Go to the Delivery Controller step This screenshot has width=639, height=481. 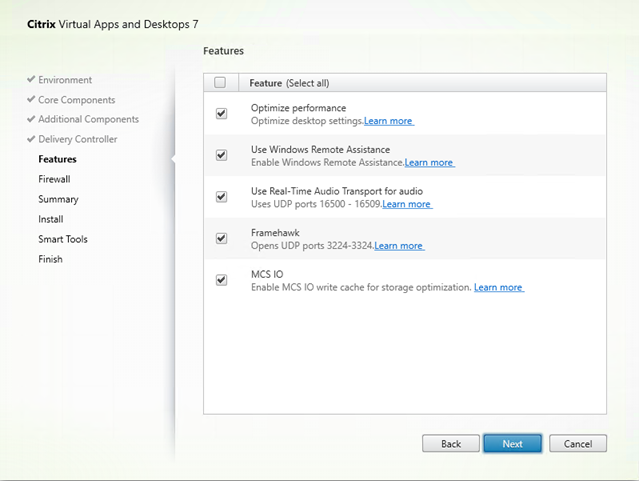click(x=78, y=139)
